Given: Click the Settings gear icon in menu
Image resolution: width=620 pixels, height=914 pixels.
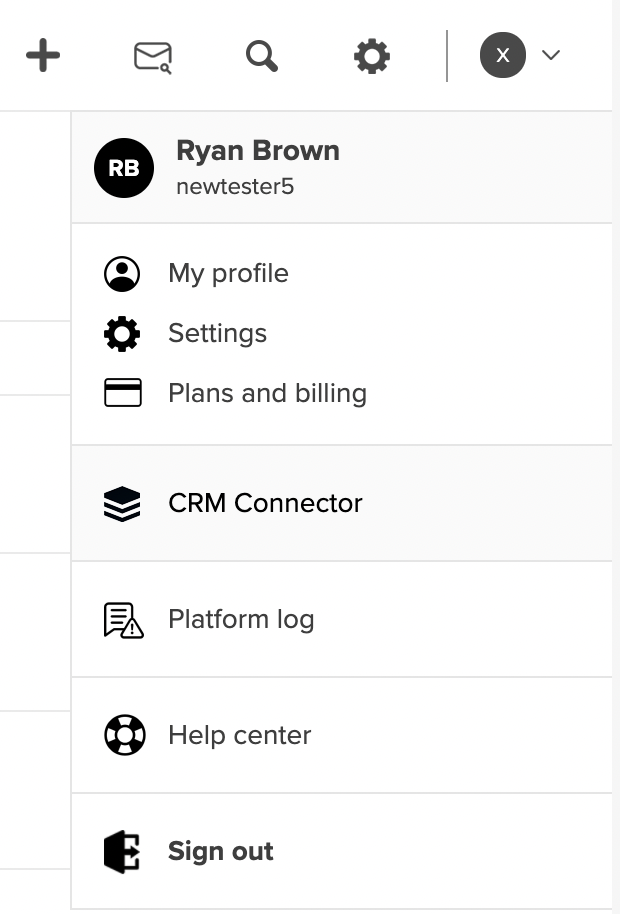Looking at the screenshot, I should (122, 334).
